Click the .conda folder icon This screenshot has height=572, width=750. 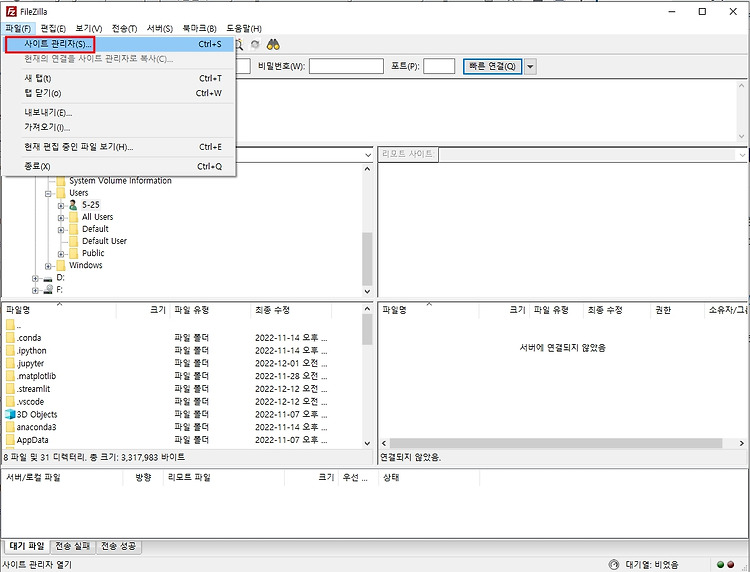pyautogui.click(x=11, y=338)
